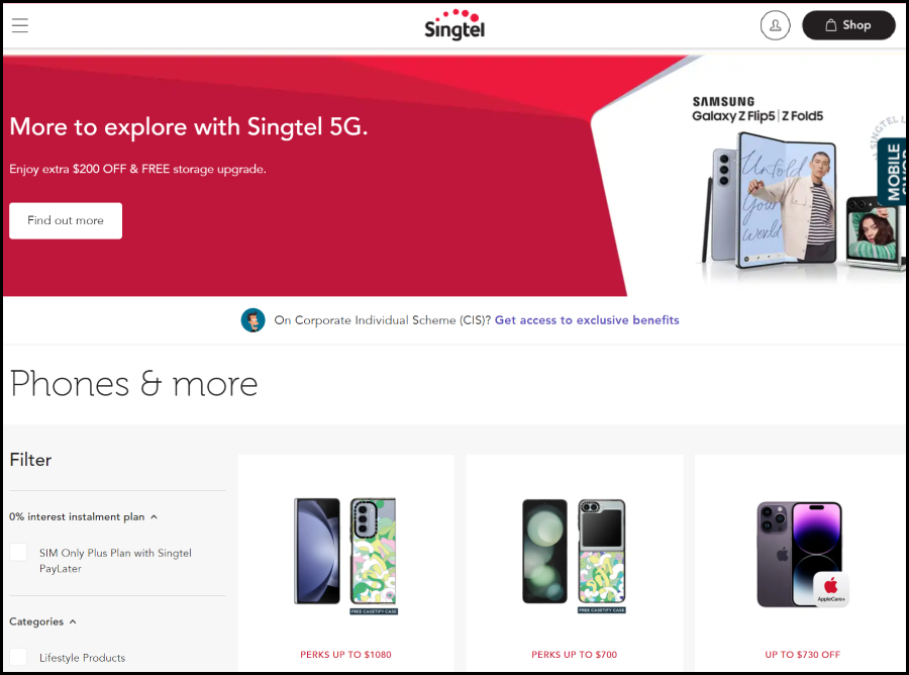Open the Shop bag button

tap(849, 26)
